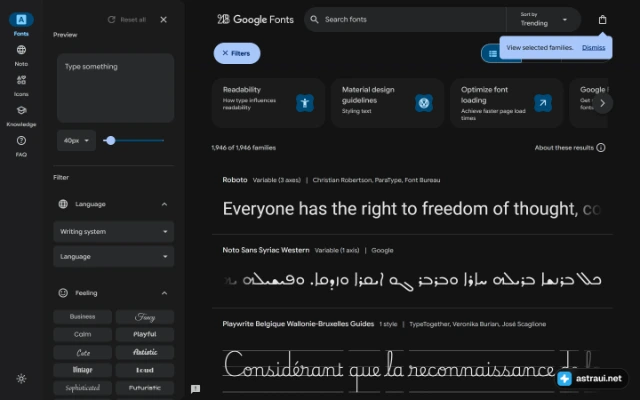Click the Google Fonts logo
Screen dimensions: 640x400
(x=256, y=19)
